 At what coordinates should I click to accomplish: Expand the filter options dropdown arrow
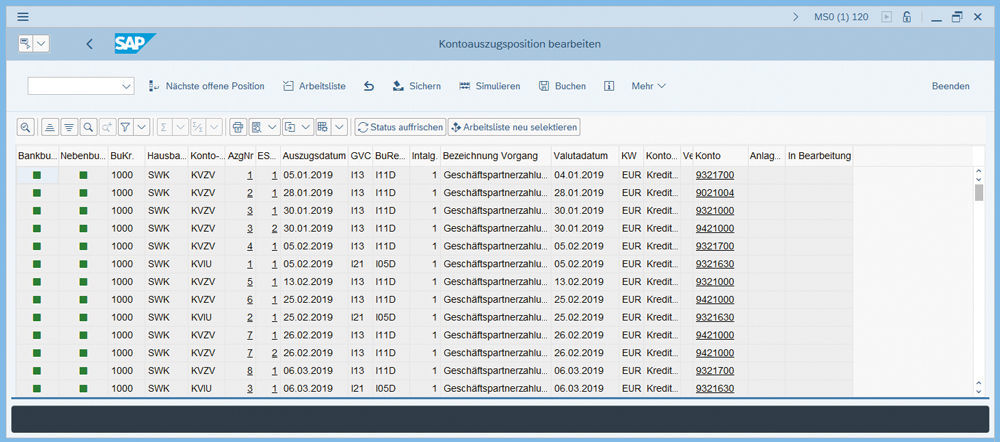coord(142,128)
